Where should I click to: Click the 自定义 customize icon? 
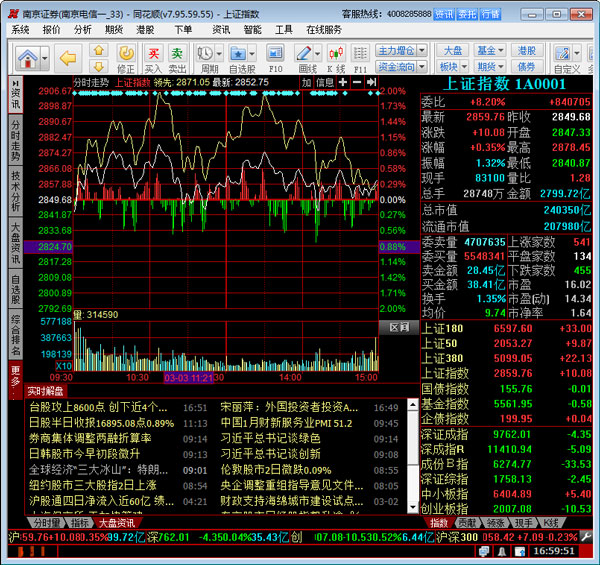[562, 53]
